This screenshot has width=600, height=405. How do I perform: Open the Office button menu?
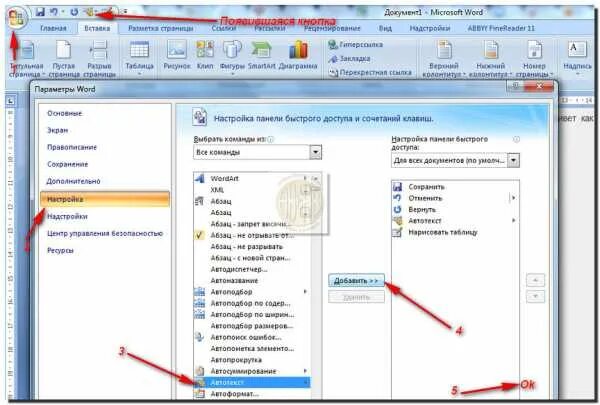[x=16, y=18]
